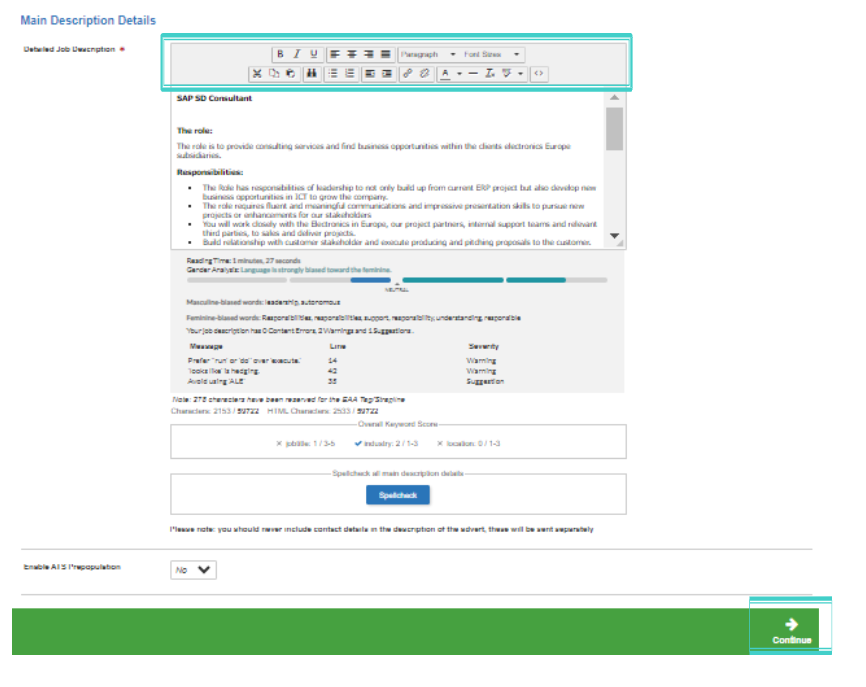
Task: Insert a horizontal line
Action: coord(473,73)
